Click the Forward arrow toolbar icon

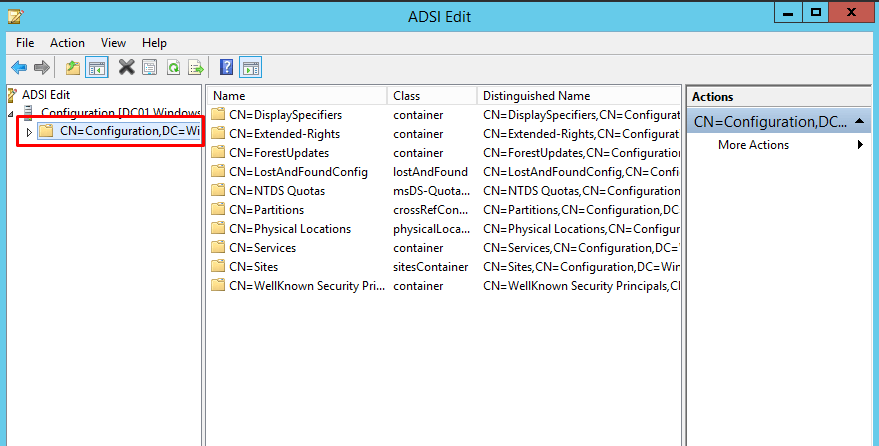click(x=42, y=68)
